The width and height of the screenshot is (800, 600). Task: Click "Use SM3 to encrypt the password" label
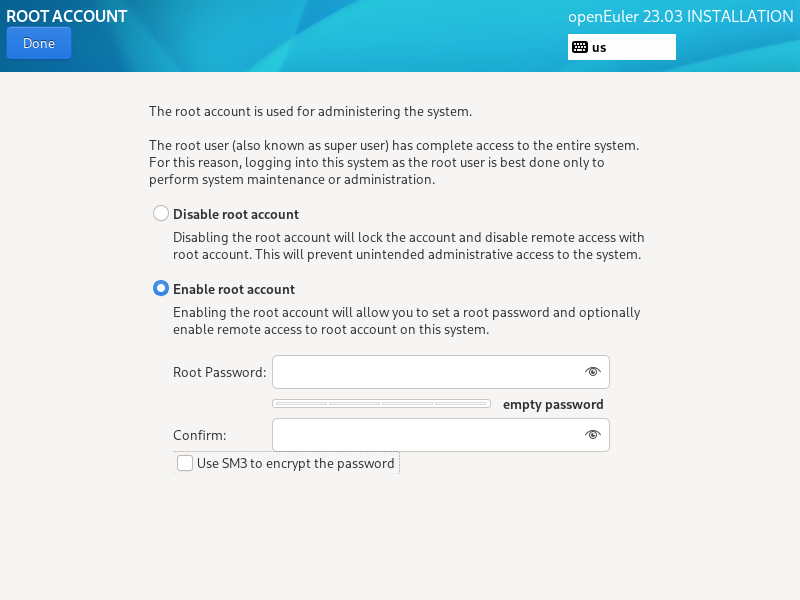(x=296, y=463)
